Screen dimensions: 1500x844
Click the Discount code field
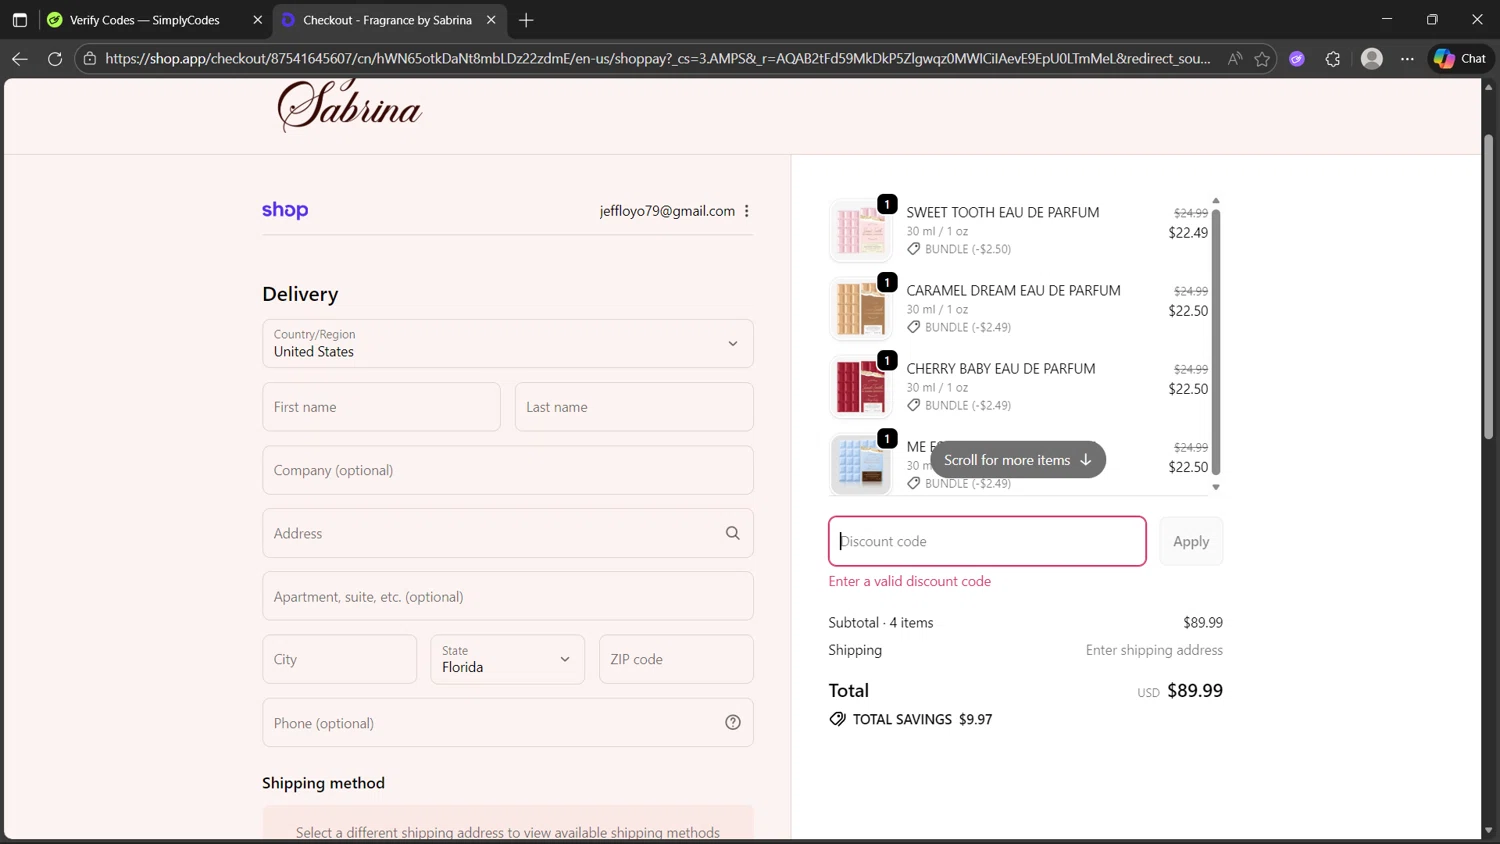987,541
